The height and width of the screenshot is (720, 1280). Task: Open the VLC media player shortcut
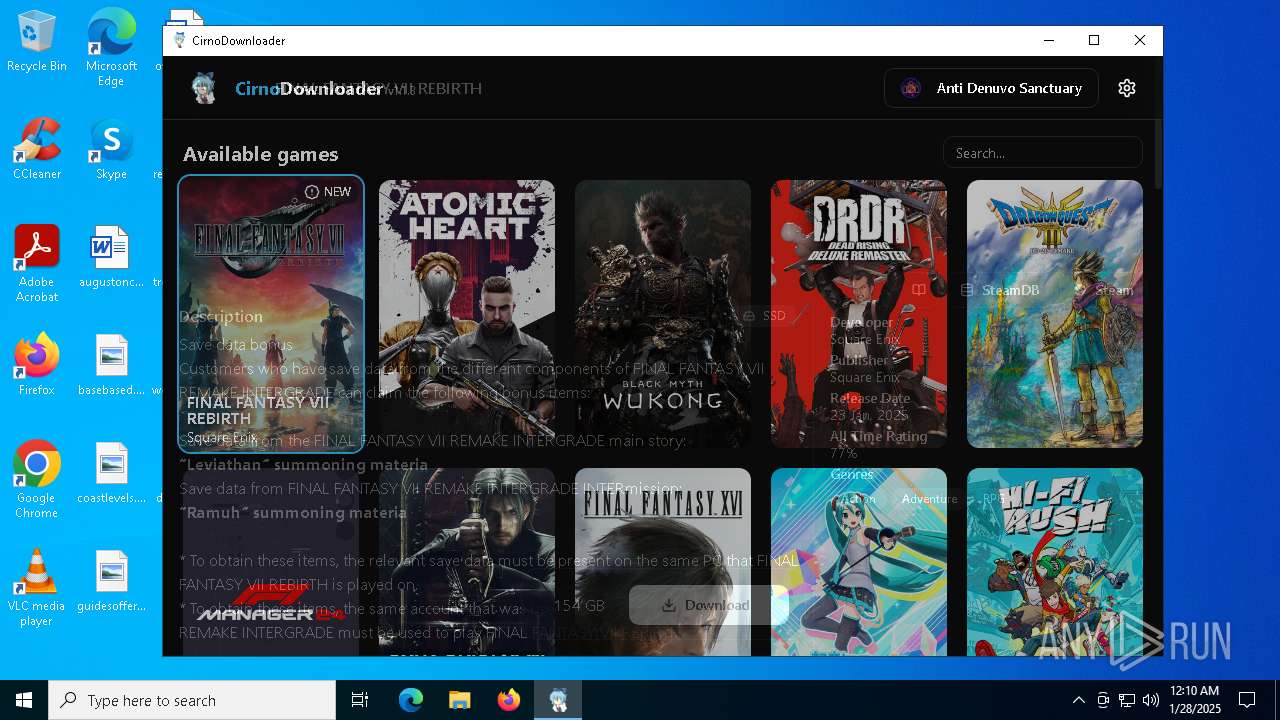[37, 588]
